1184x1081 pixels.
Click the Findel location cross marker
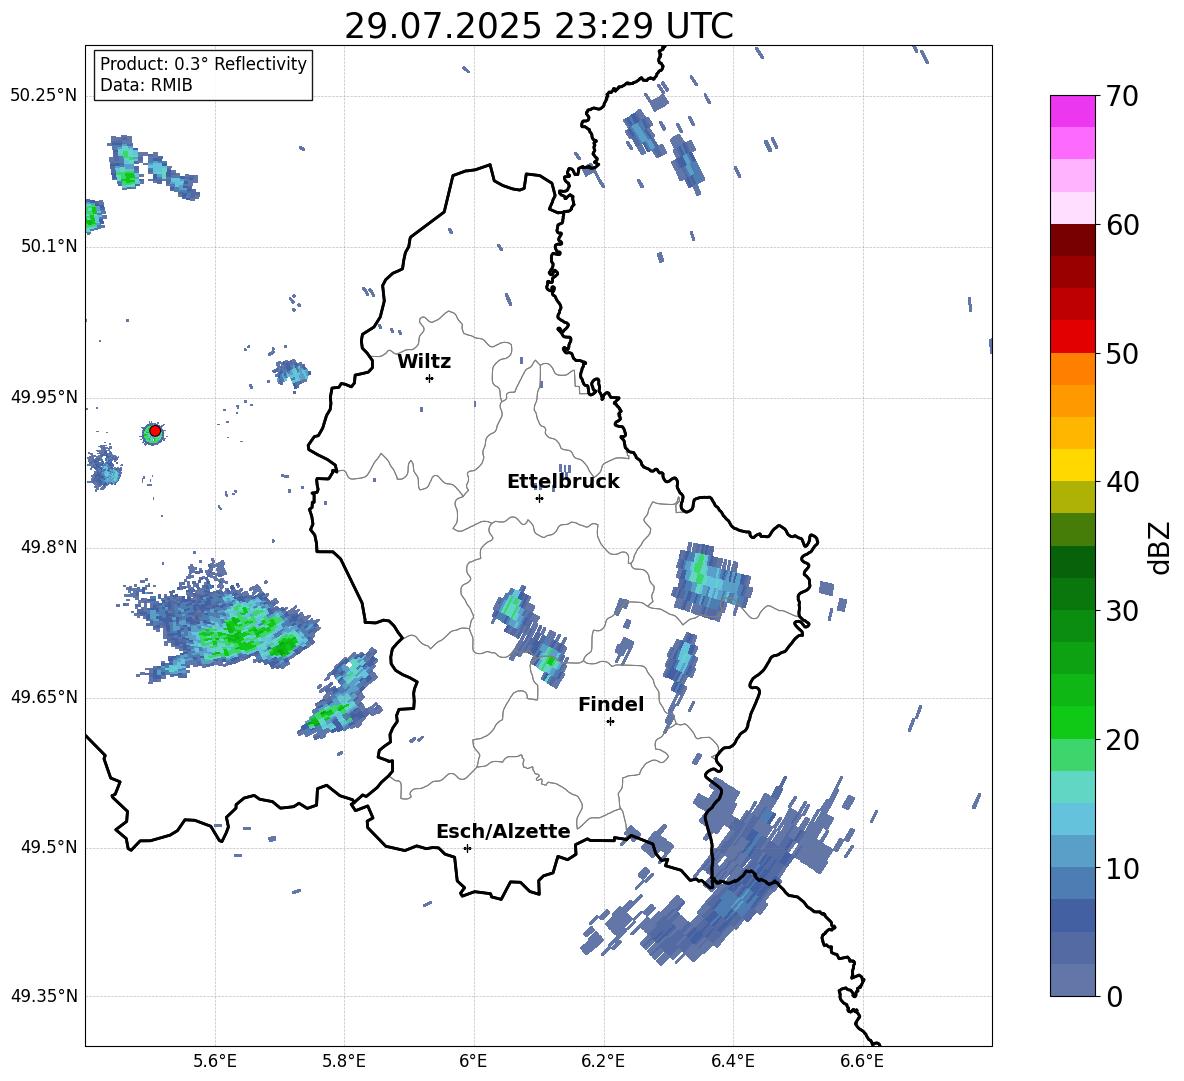610,722
